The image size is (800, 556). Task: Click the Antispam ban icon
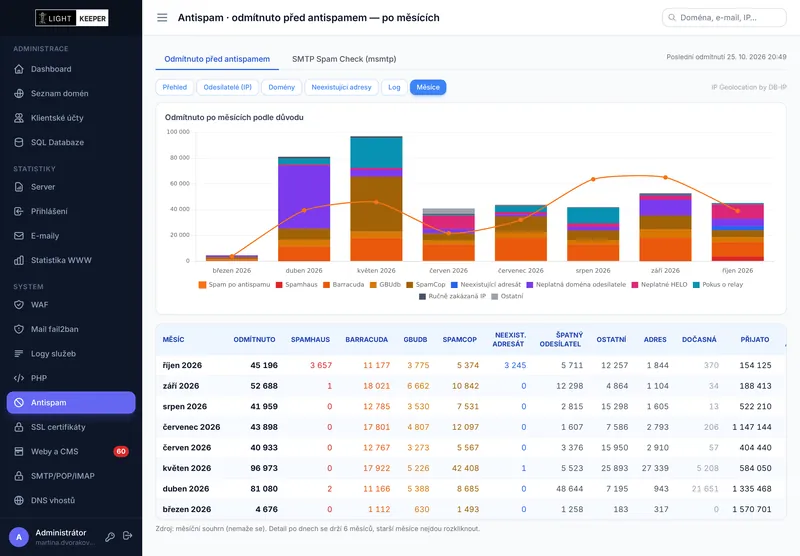[19, 402]
